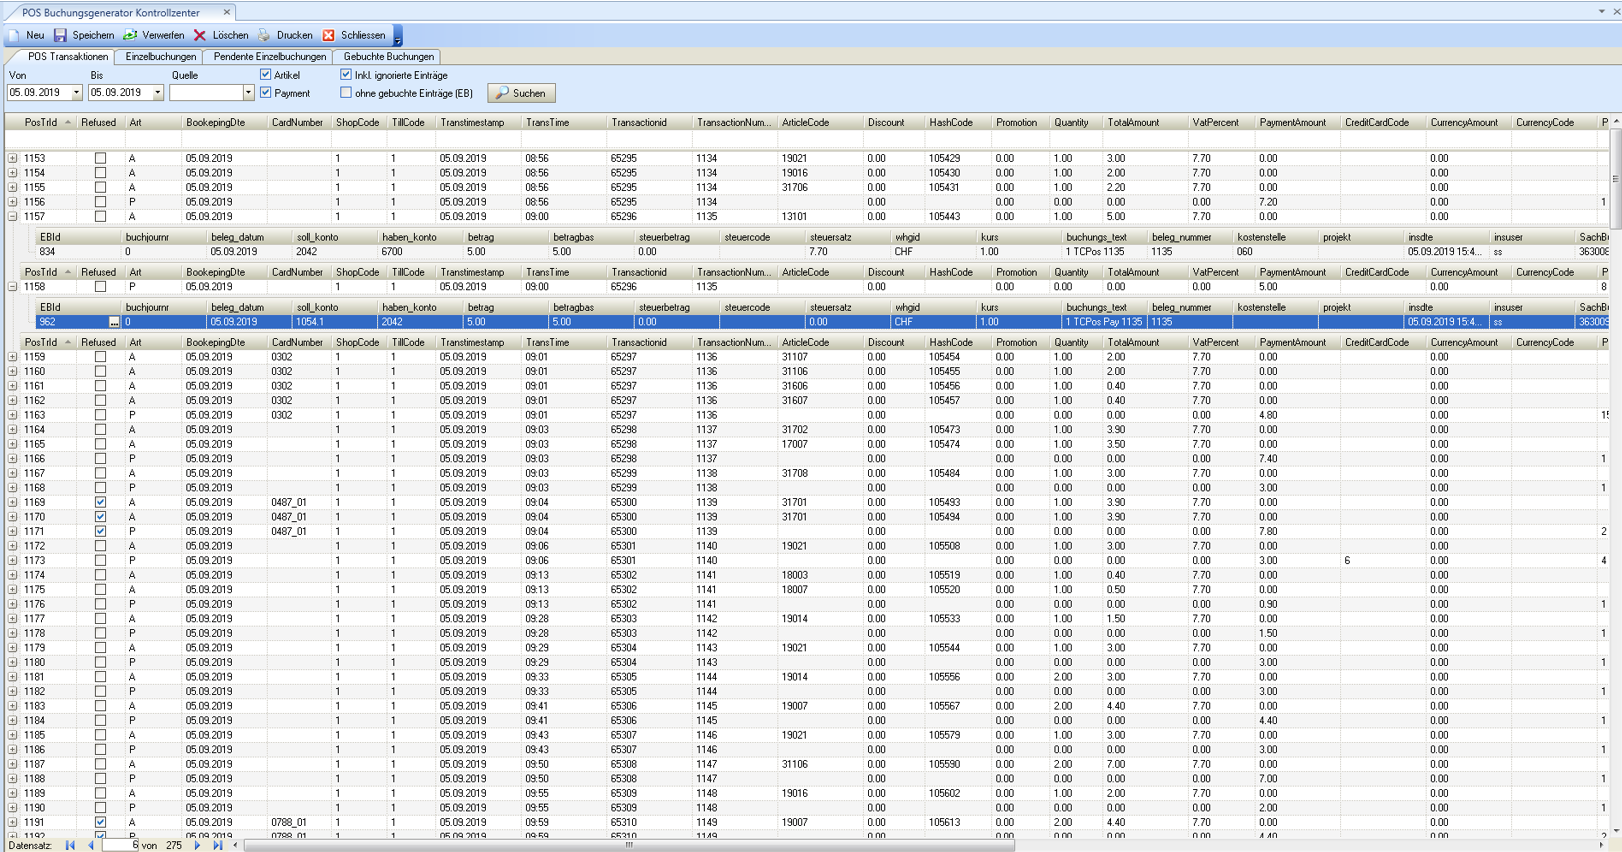Image resolution: width=1622 pixels, height=852 pixels.
Task: Open the Gebuchte Buchungen tab
Action: (x=388, y=57)
